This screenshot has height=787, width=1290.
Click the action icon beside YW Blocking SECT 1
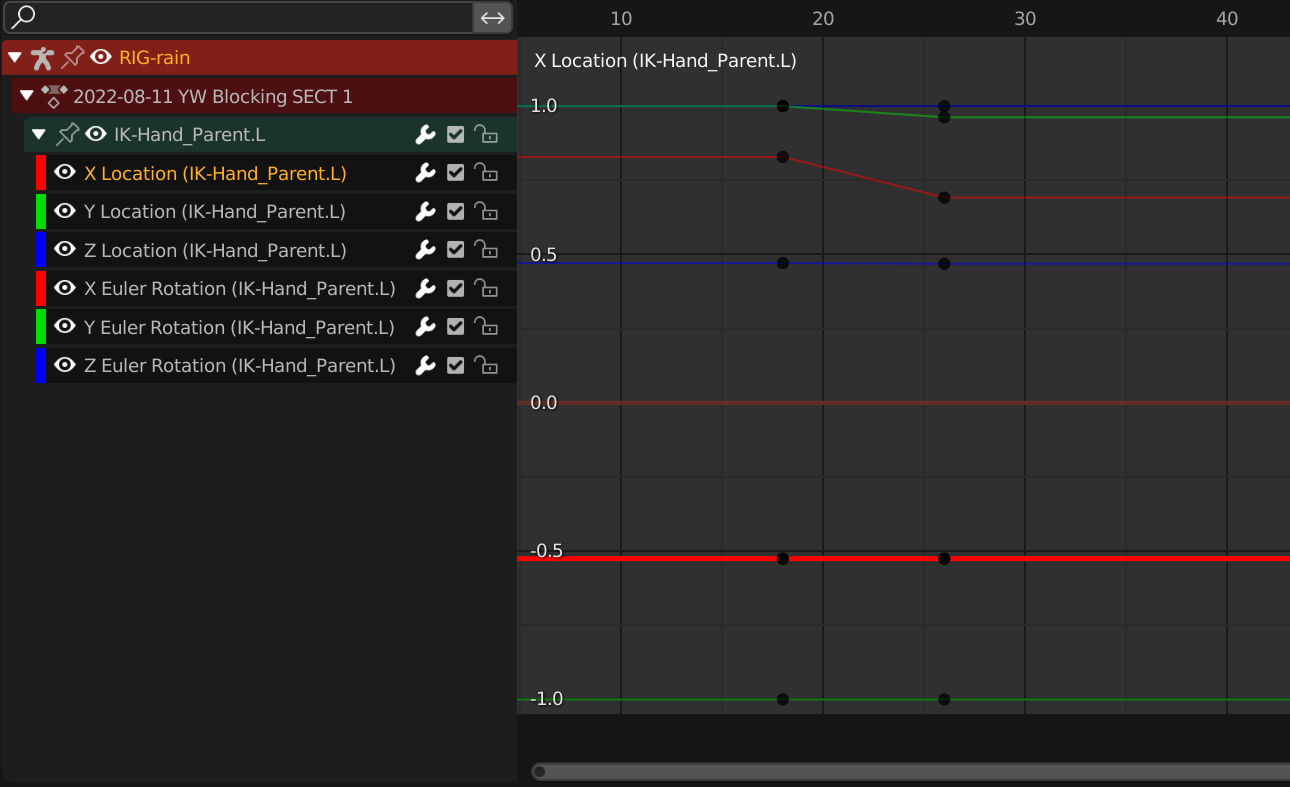click(x=54, y=96)
